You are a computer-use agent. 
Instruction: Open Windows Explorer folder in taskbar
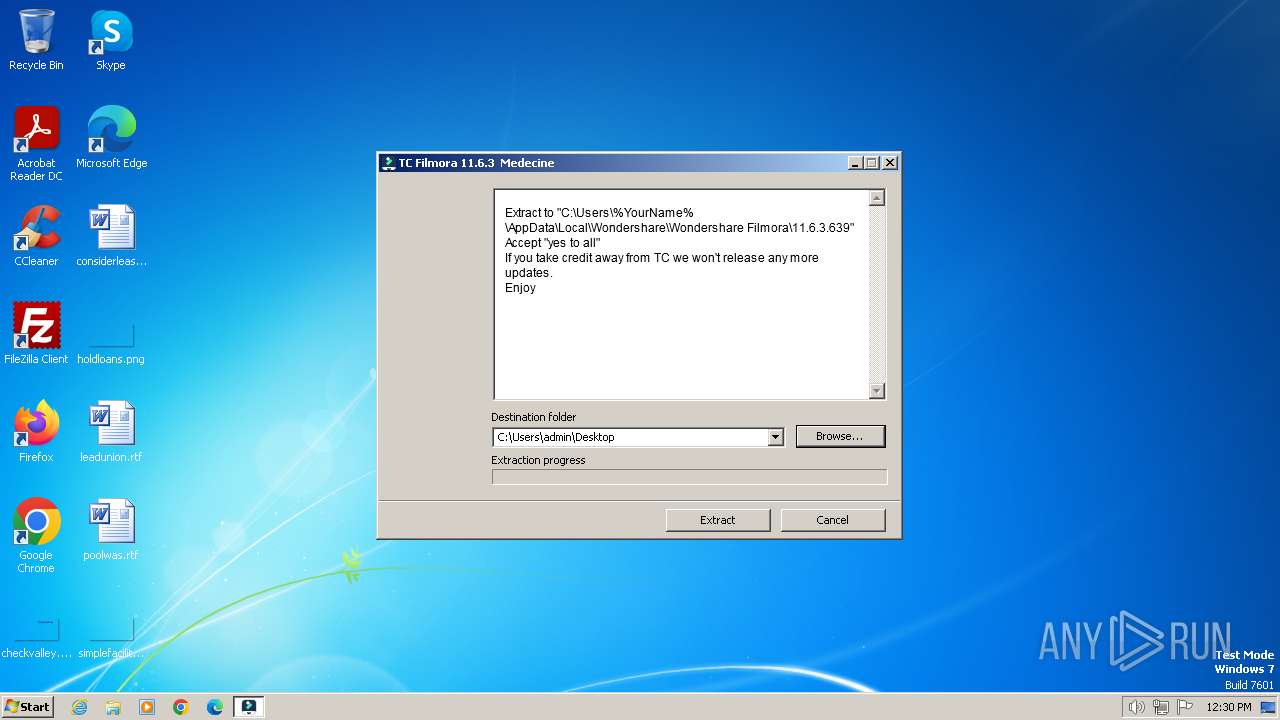[x=113, y=707]
